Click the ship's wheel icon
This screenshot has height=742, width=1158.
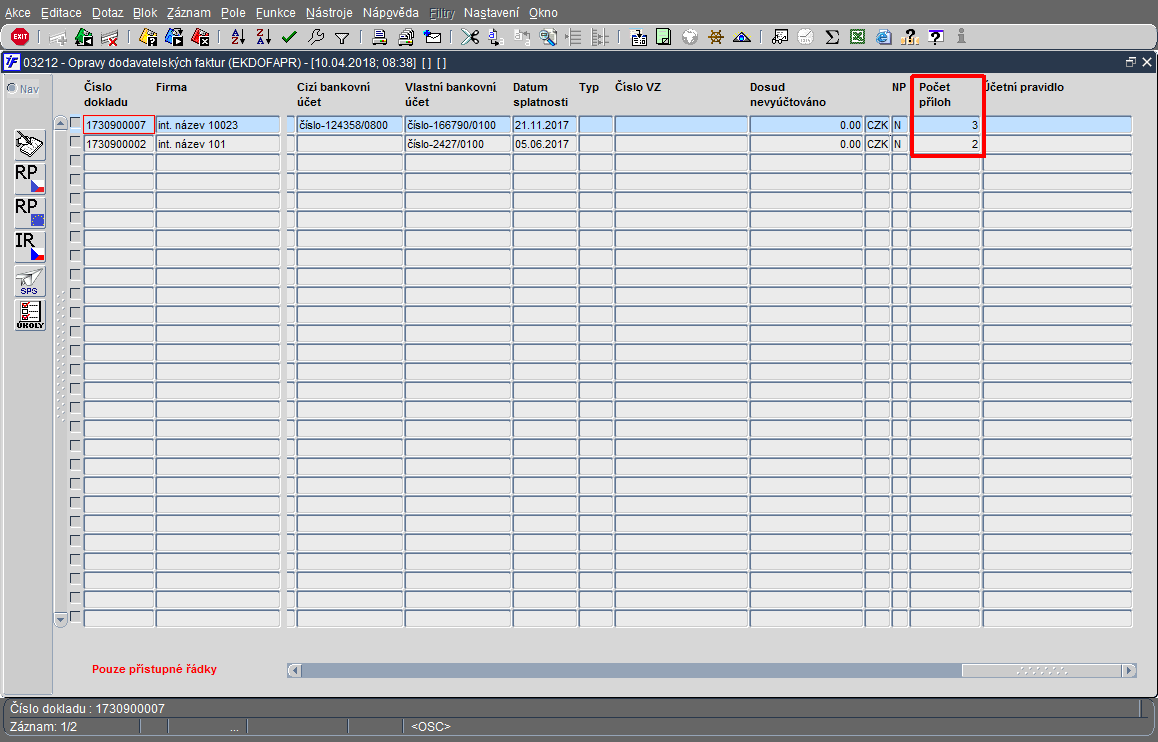[715, 36]
